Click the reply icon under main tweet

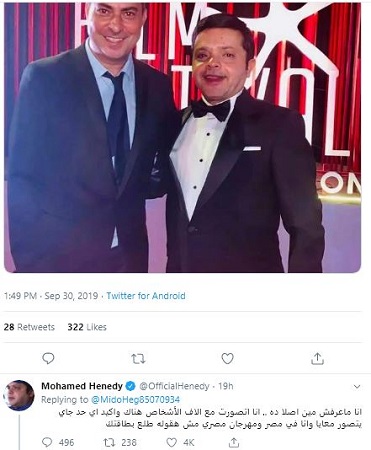48,359
